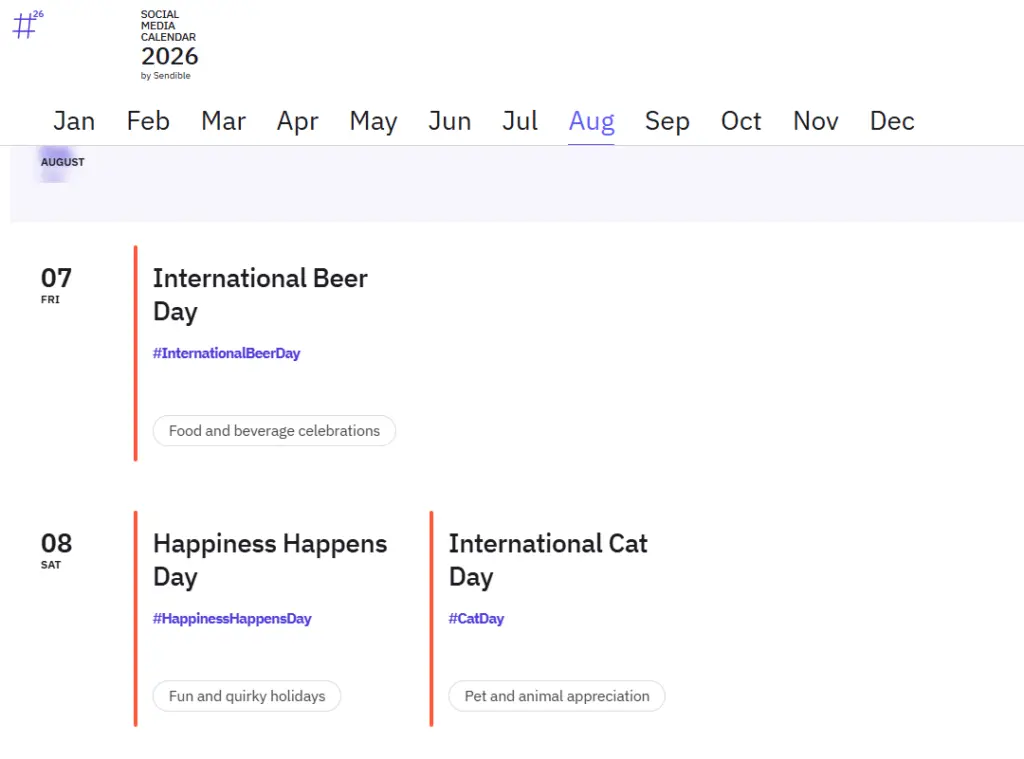Click the hashtag 26 logo icon
Image resolution: width=1024 pixels, height=759 pixels.
(28, 25)
